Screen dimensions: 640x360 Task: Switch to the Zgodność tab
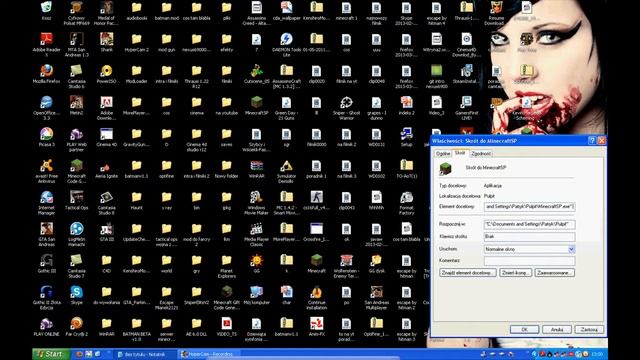pos(480,153)
